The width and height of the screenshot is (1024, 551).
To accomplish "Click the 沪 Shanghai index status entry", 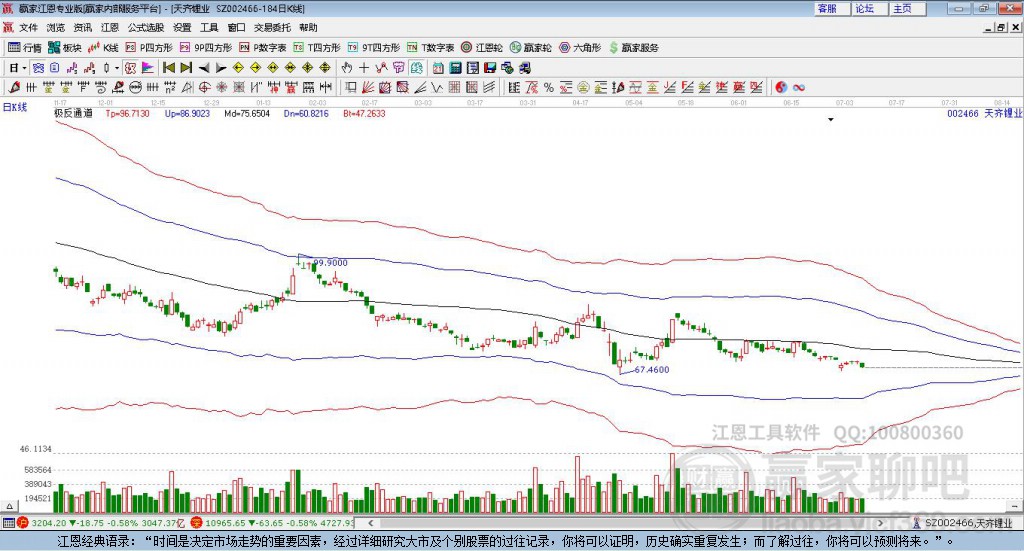I will (x=103, y=523).
